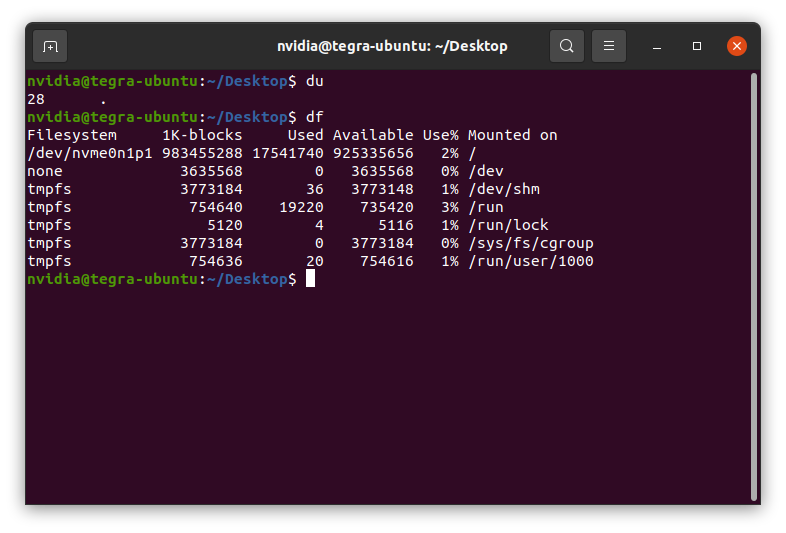Open the hamburger menu
The height and width of the screenshot is (533, 786).
pyautogui.click(x=609, y=46)
